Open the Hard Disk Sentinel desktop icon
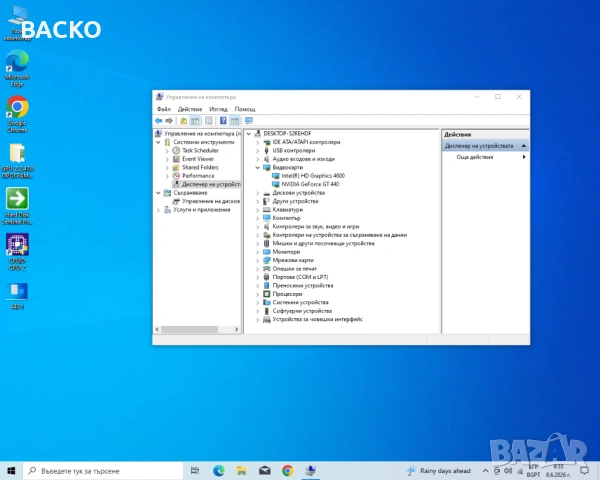 point(17,206)
